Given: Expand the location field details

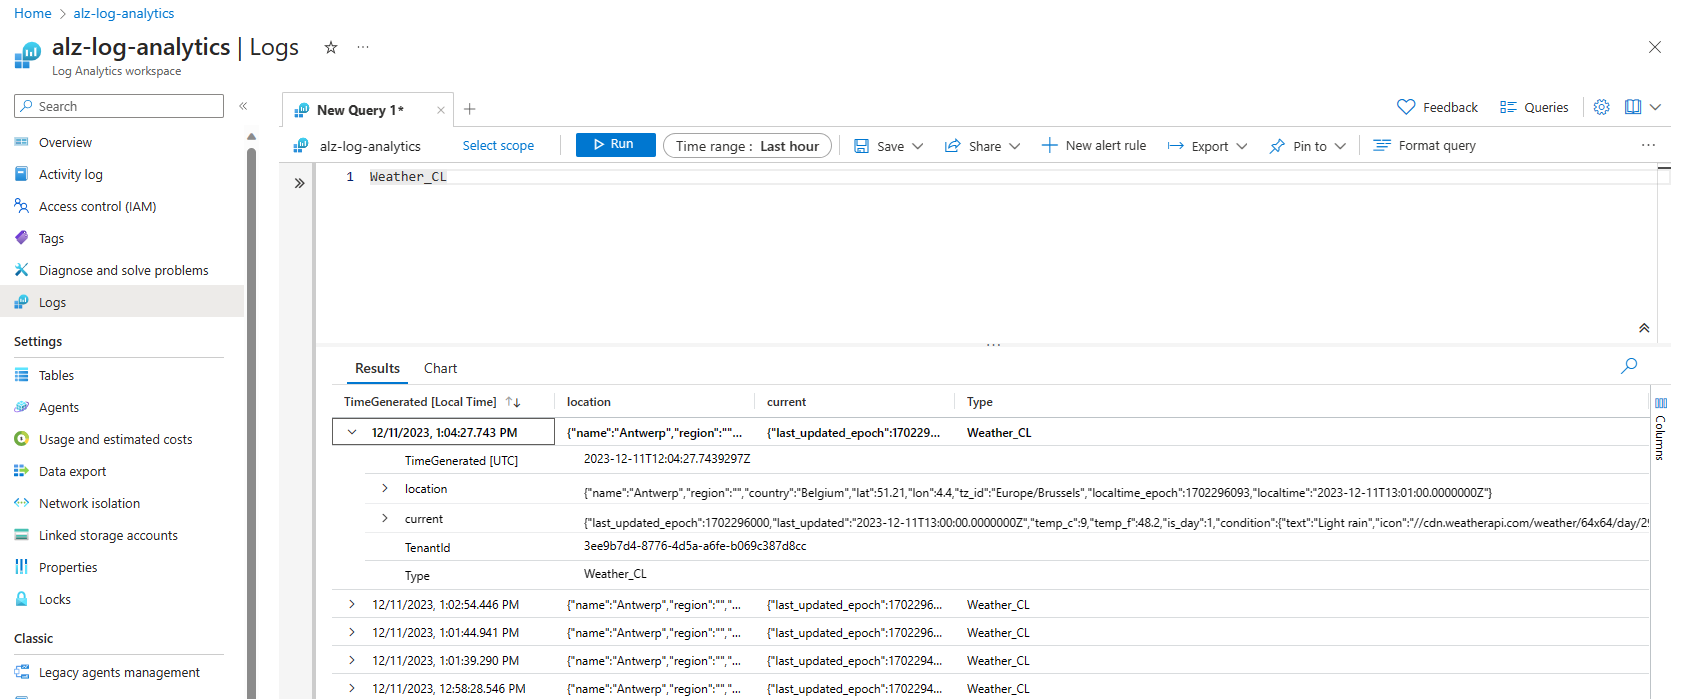Looking at the screenshot, I should coord(385,489).
